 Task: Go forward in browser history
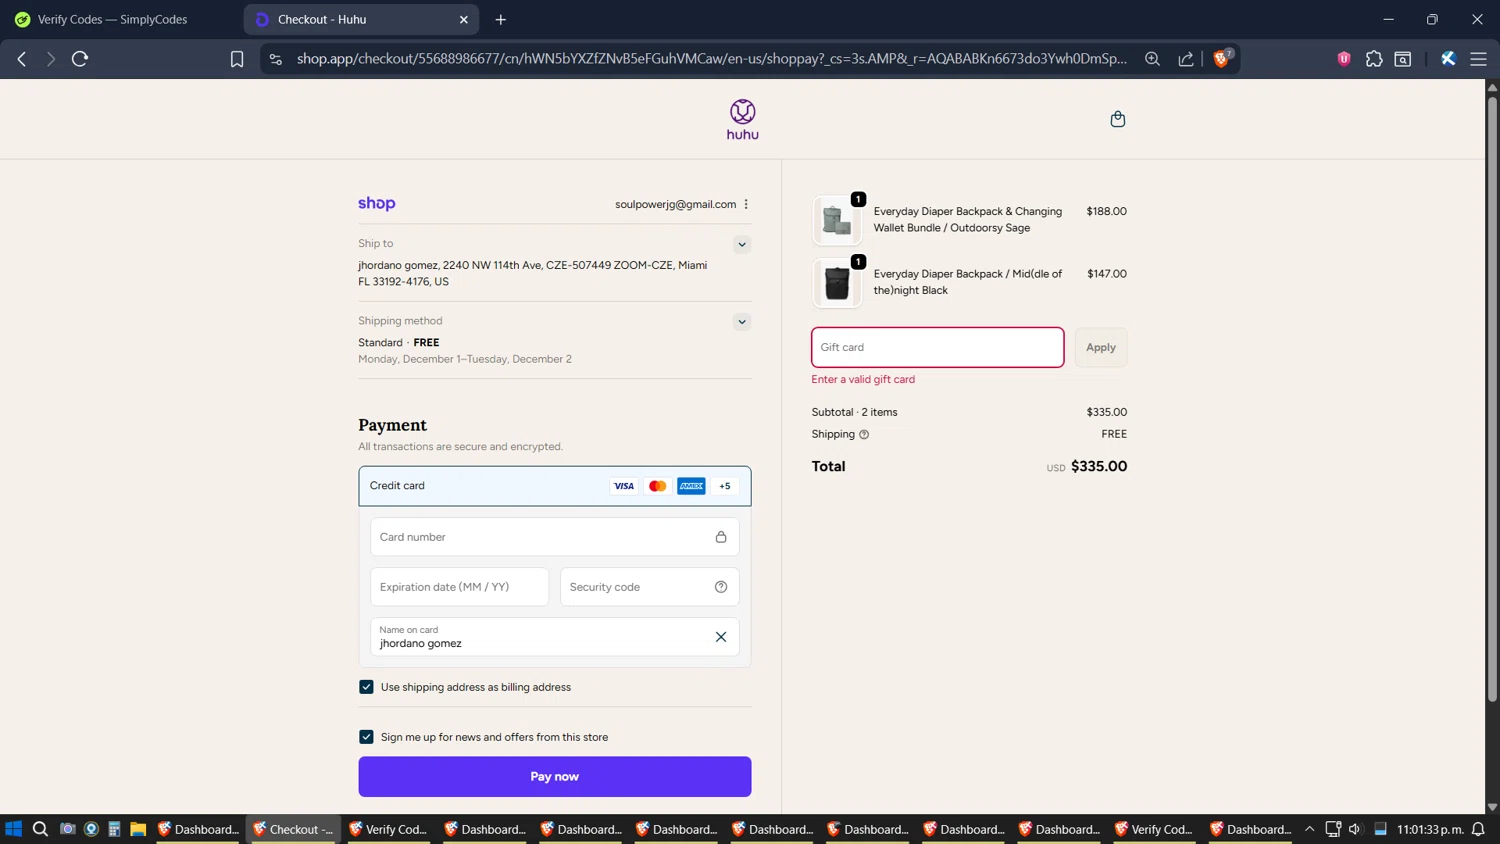click(x=51, y=59)
